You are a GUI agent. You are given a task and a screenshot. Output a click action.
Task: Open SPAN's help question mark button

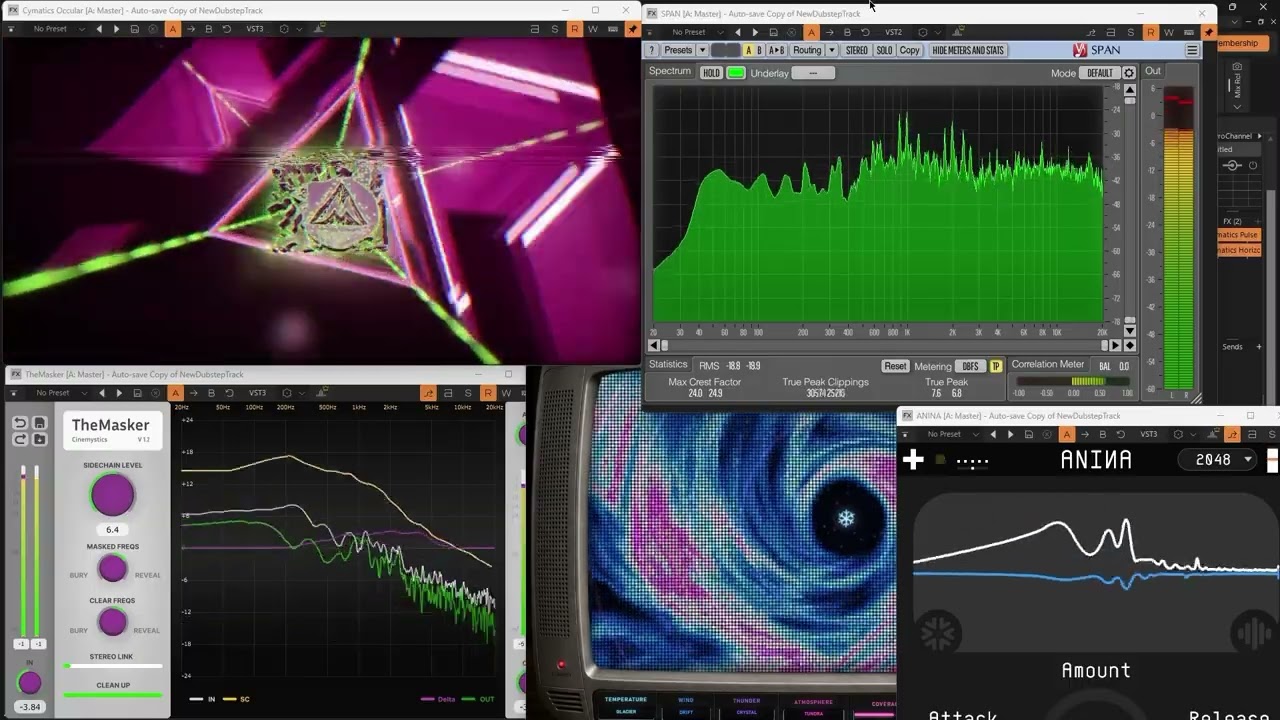coord(652,50)
